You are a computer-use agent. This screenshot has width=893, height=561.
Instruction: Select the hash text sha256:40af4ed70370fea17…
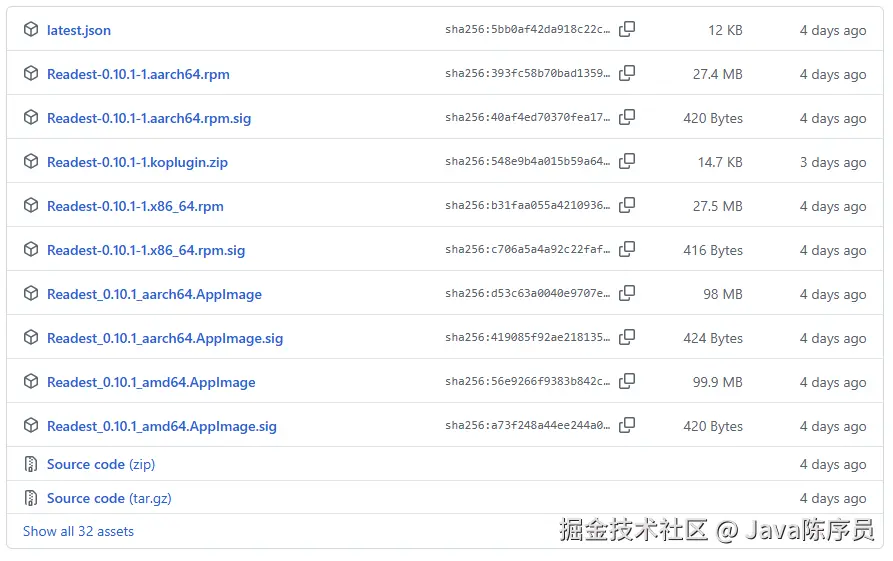click(527, 117)
